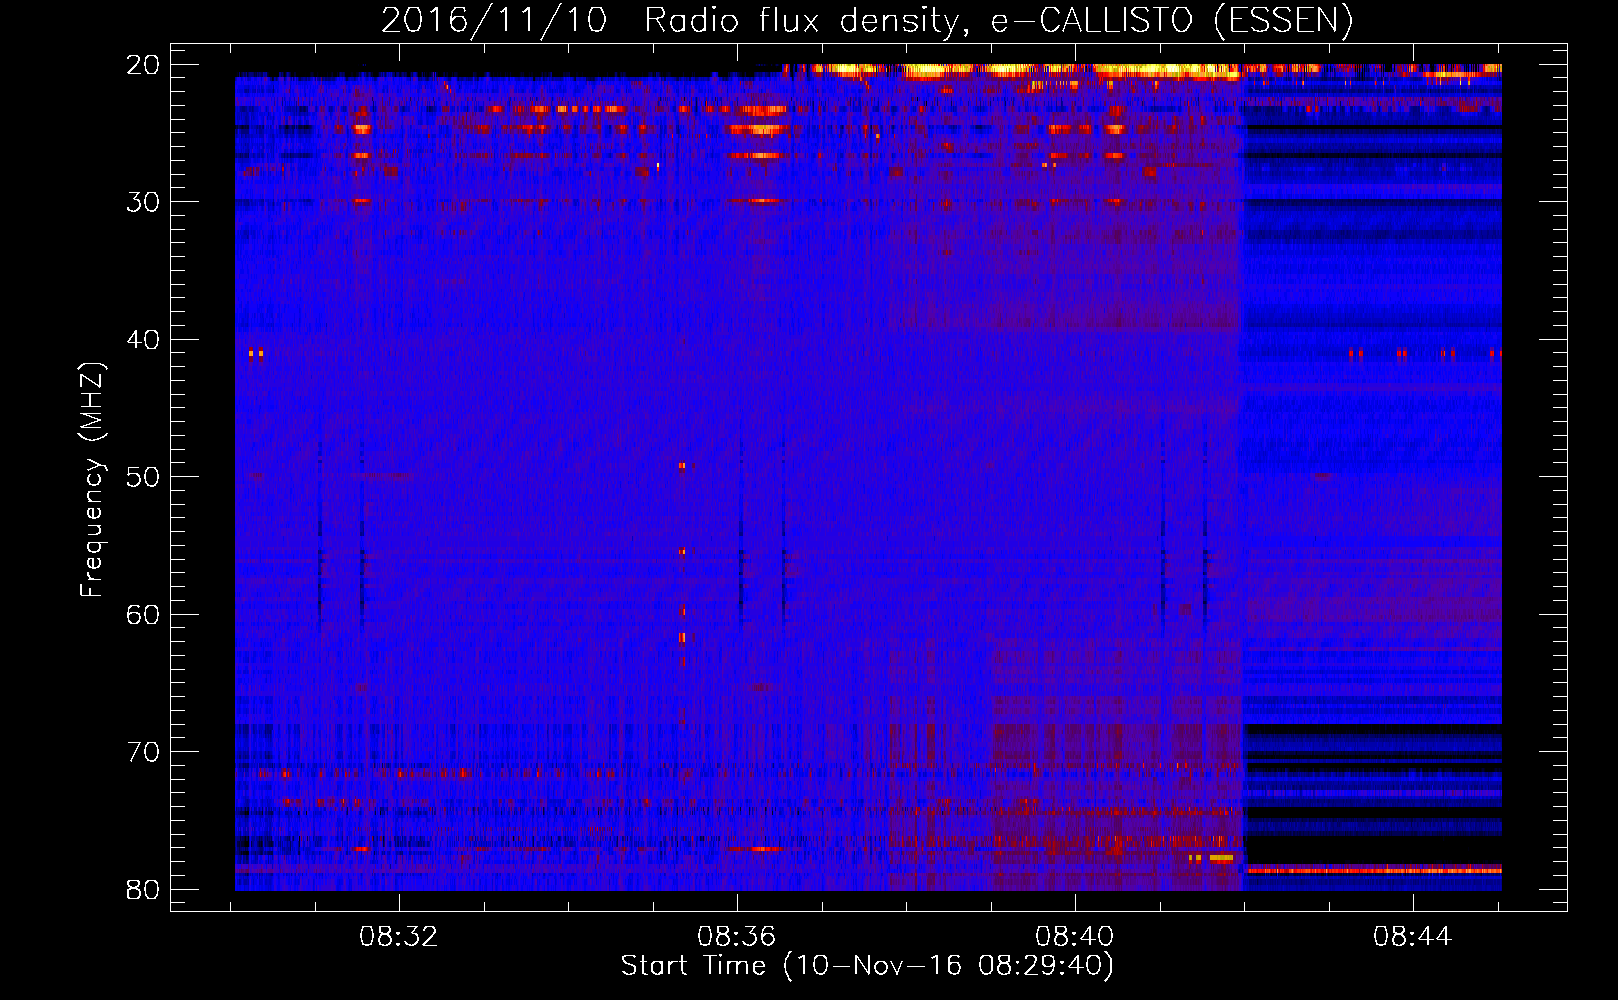The image size is (1618, 1000).
Task: Click the 'Frequency (MHZ)' axis label
Action: pos(91,480)
